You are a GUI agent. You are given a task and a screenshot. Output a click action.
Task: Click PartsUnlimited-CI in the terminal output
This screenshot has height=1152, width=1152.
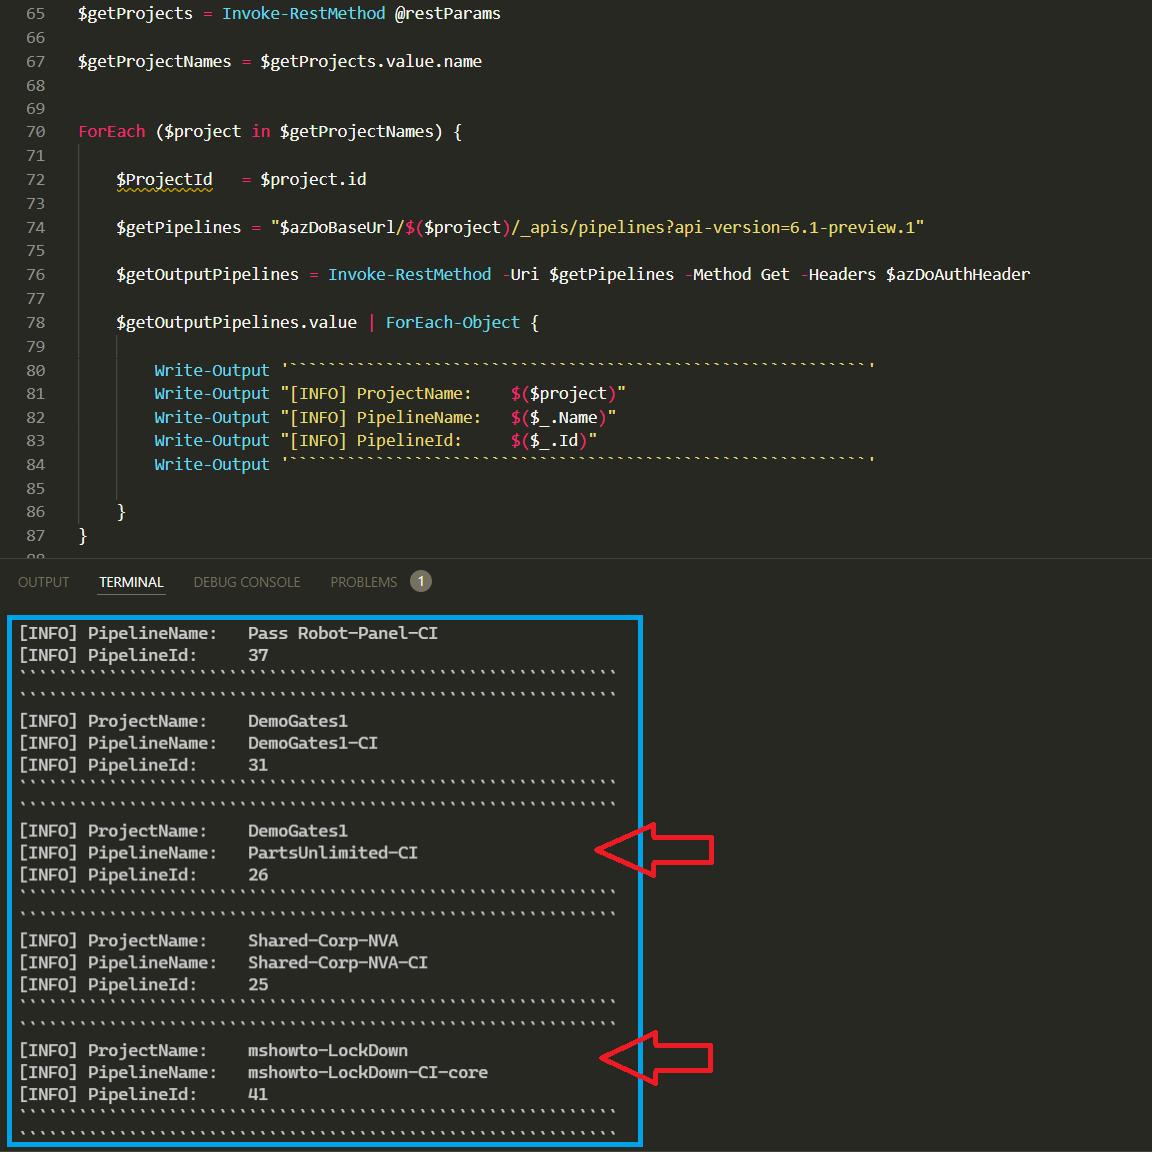(x=332, y=853)
